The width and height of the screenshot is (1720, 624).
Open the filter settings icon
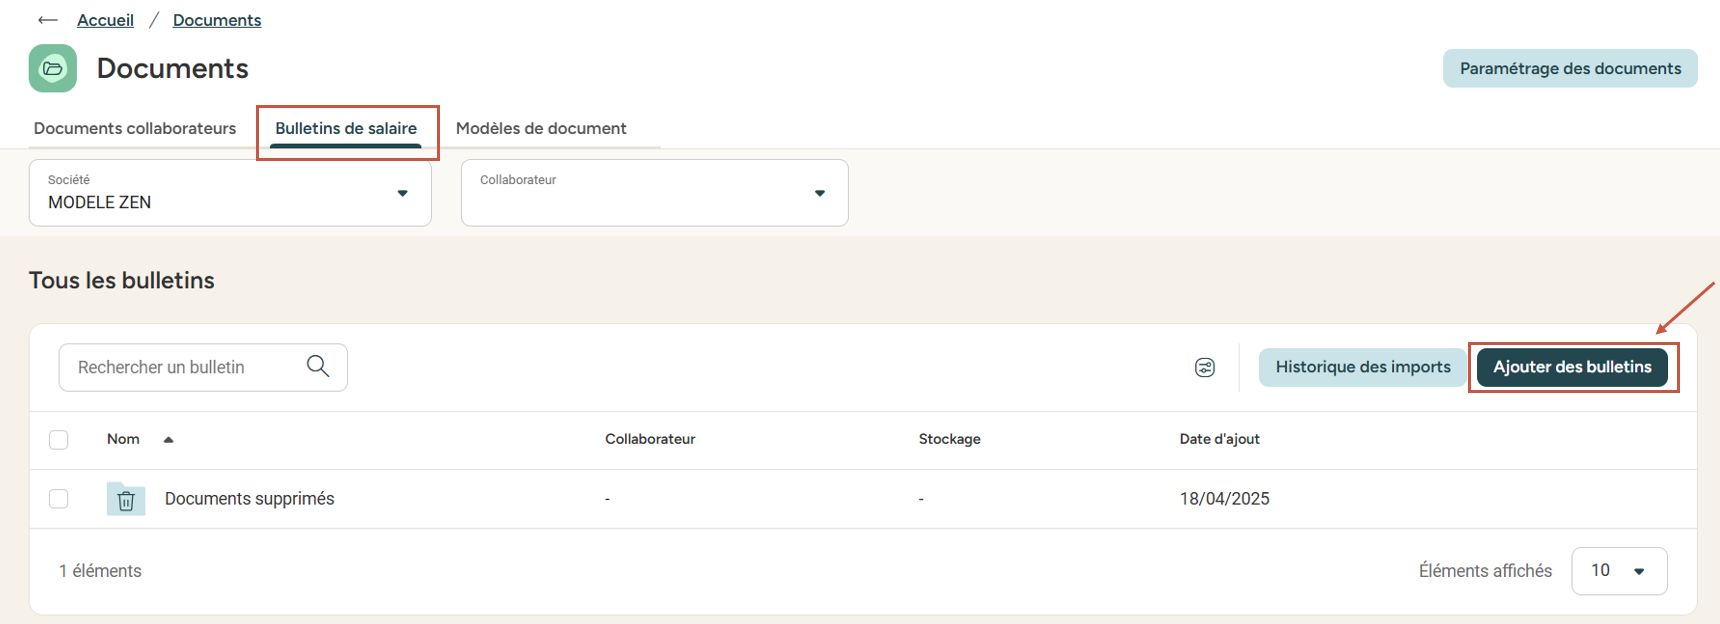(1204, 367)
